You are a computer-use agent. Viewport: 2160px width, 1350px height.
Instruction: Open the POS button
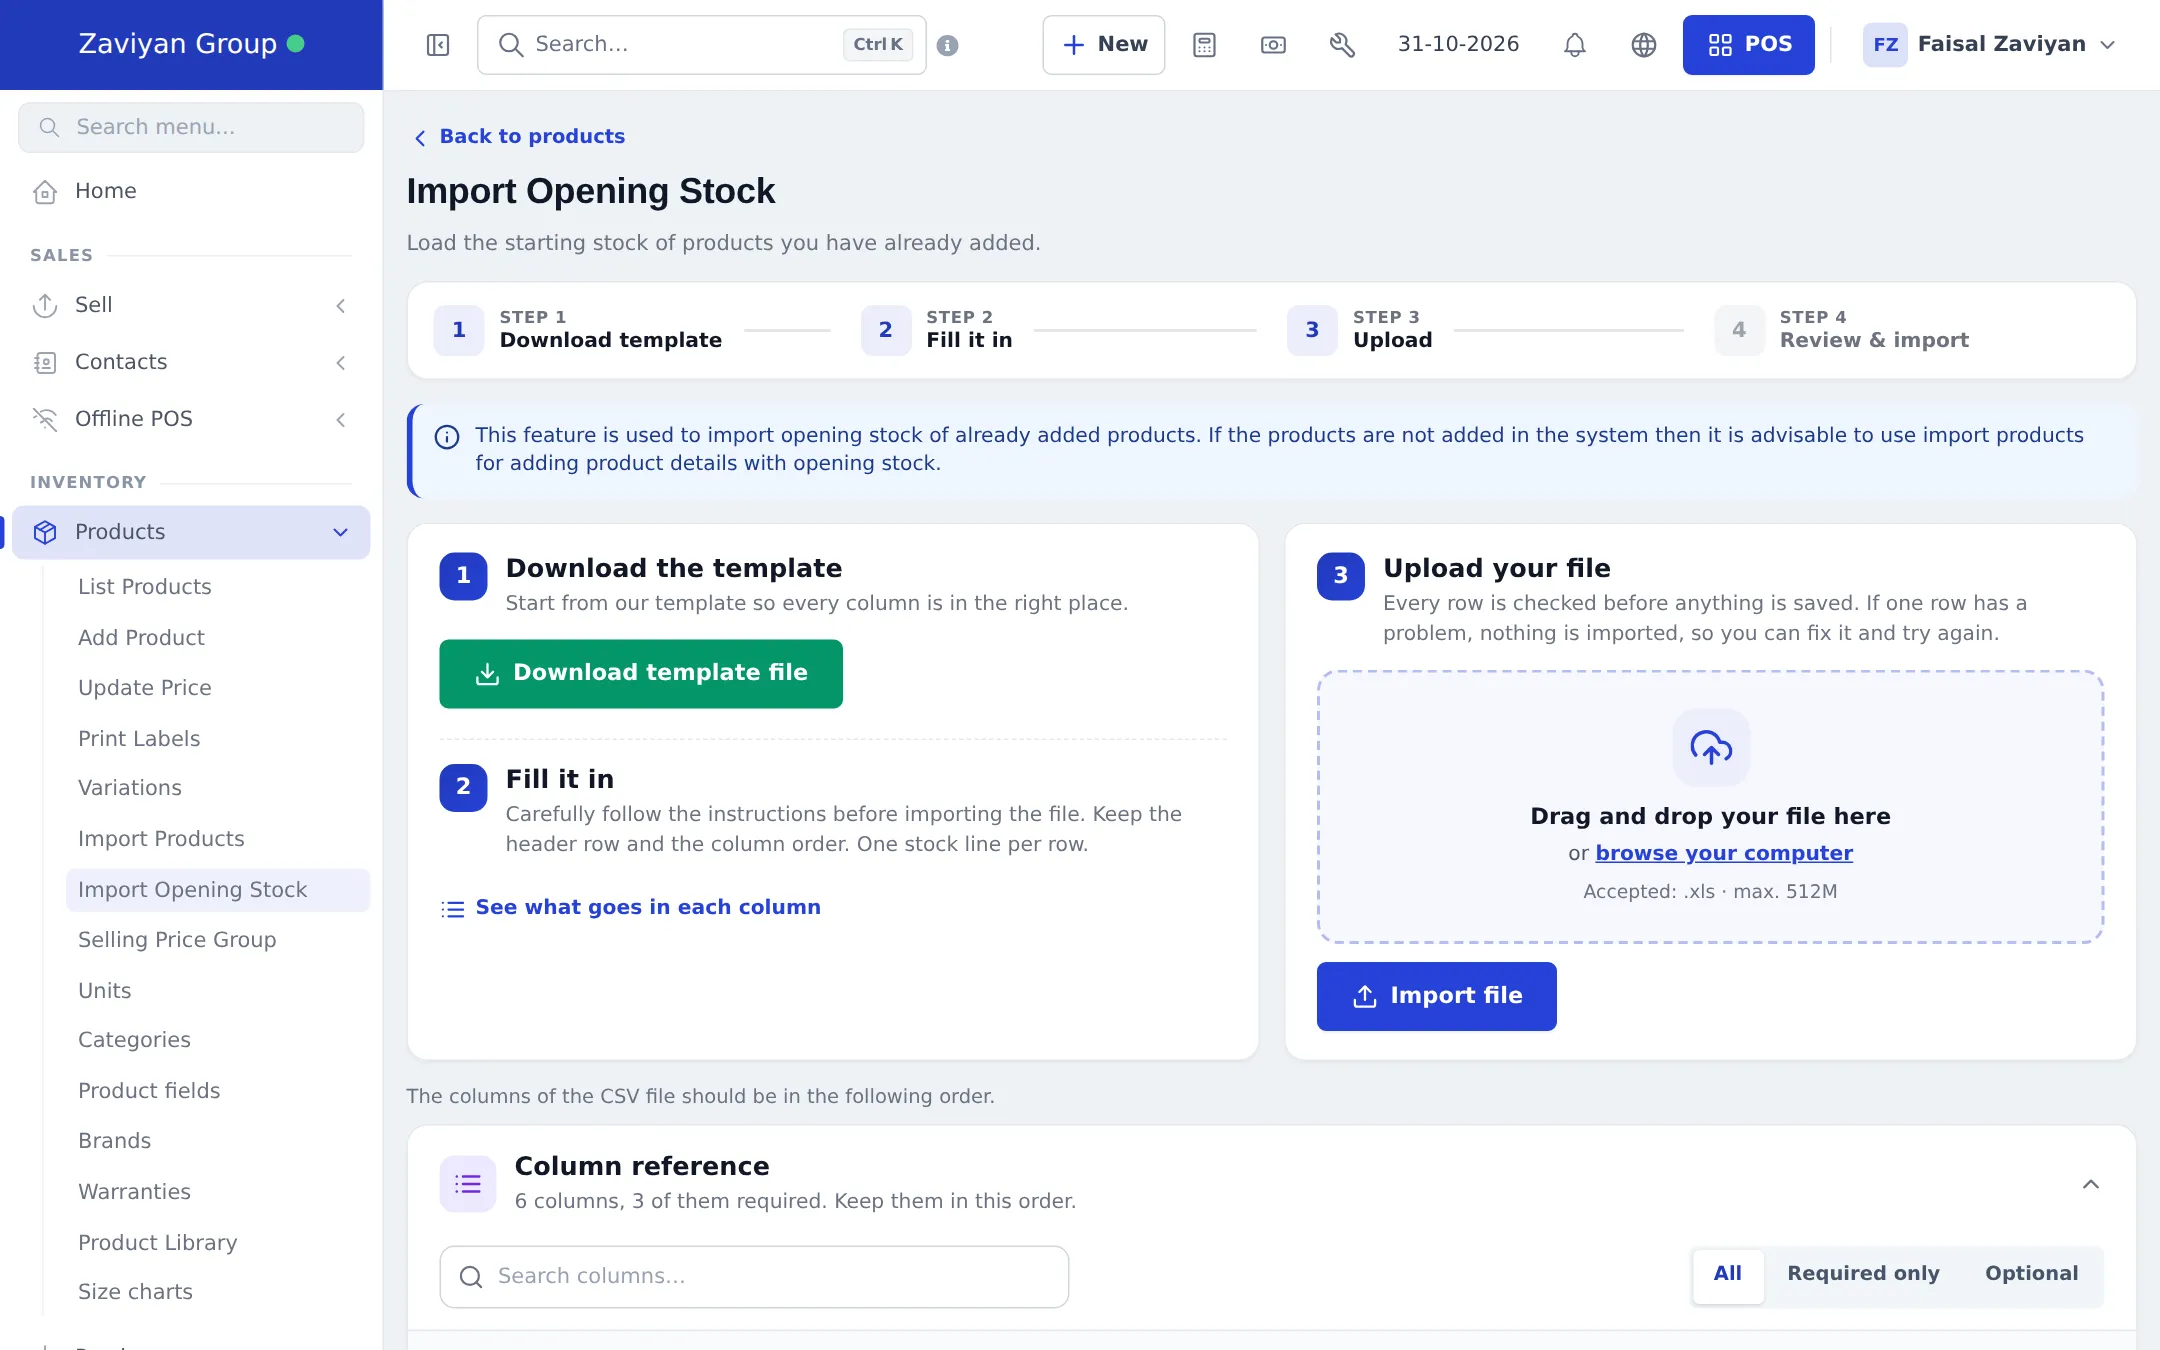(x=1748, y=45)
